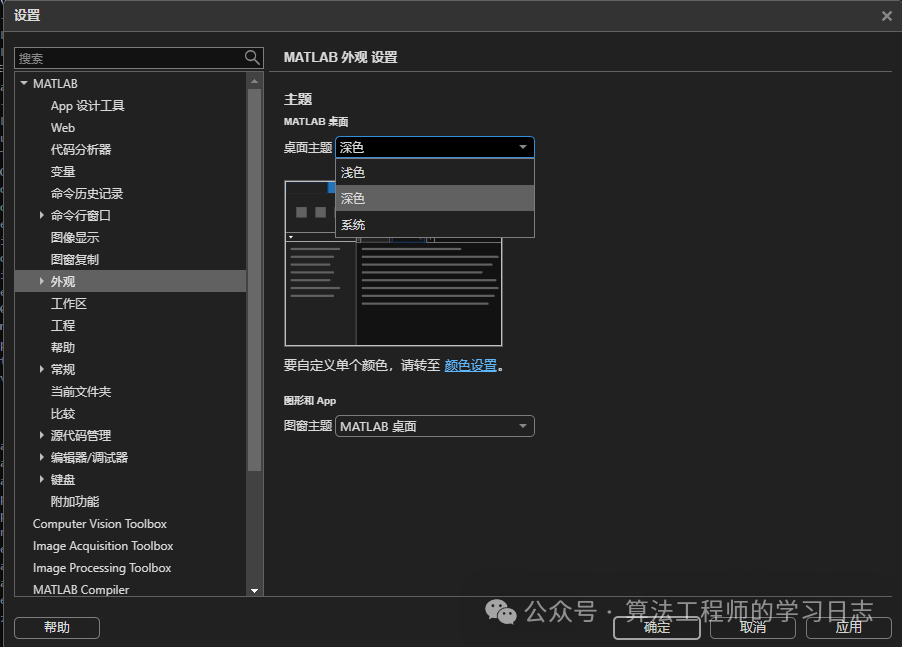Screen dimensions: 902x647
Task: Select MATLAB Compiler in the tree
Action: coord(81,589)
